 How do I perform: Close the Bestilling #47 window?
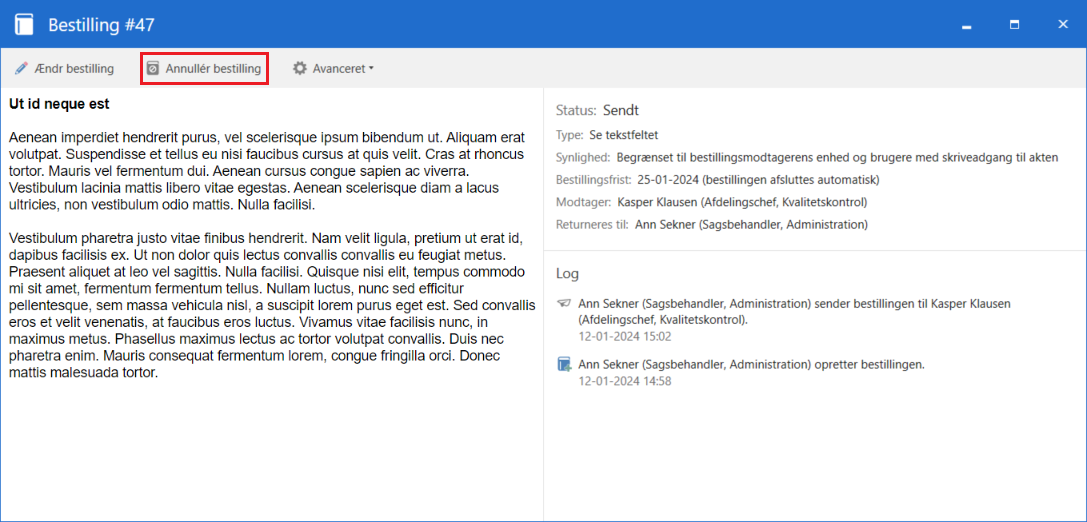1062,24
